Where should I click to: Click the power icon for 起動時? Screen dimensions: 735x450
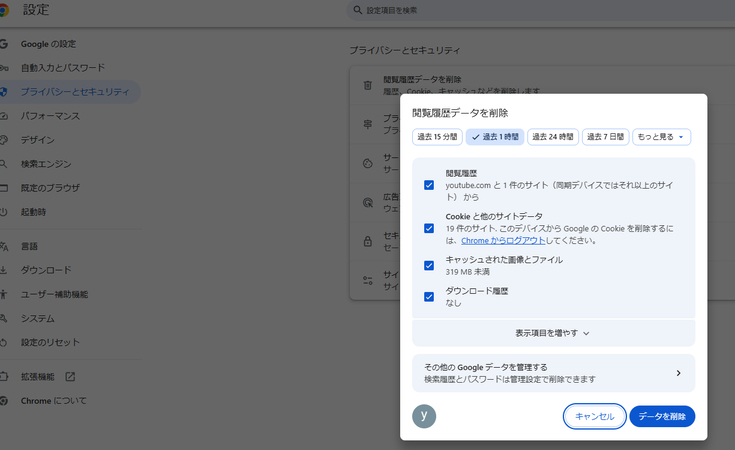click(x=3, y=212)
